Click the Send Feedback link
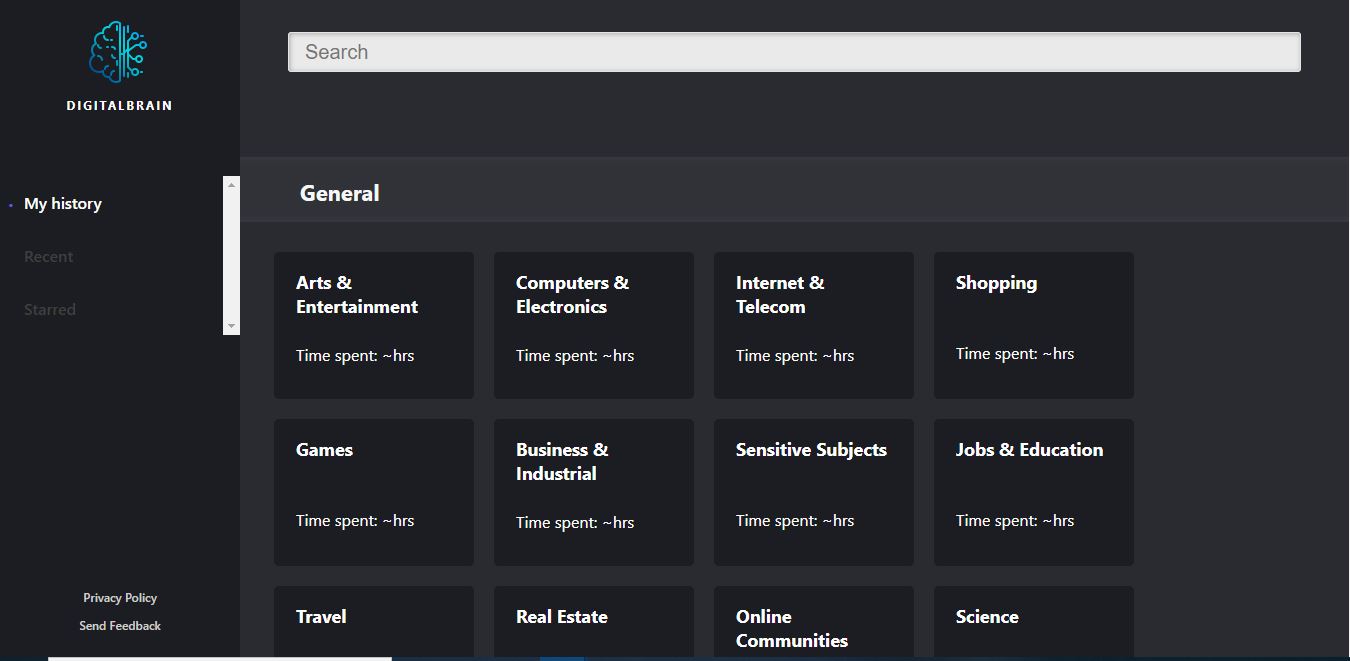1350x661 pixels. click(120, 626)
